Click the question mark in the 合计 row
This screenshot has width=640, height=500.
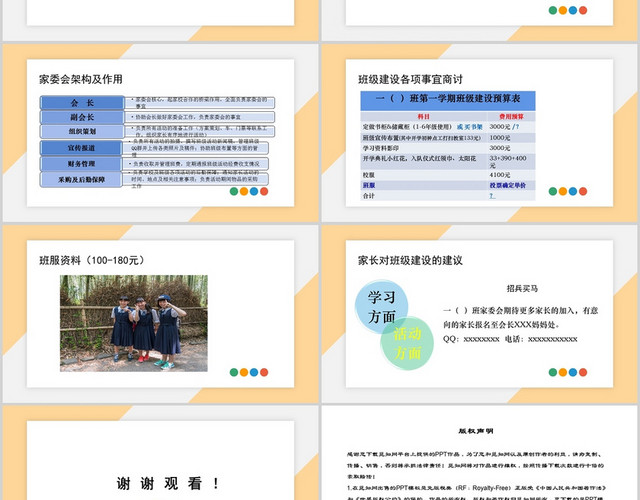pyautogui.click(x=492, y=196)
